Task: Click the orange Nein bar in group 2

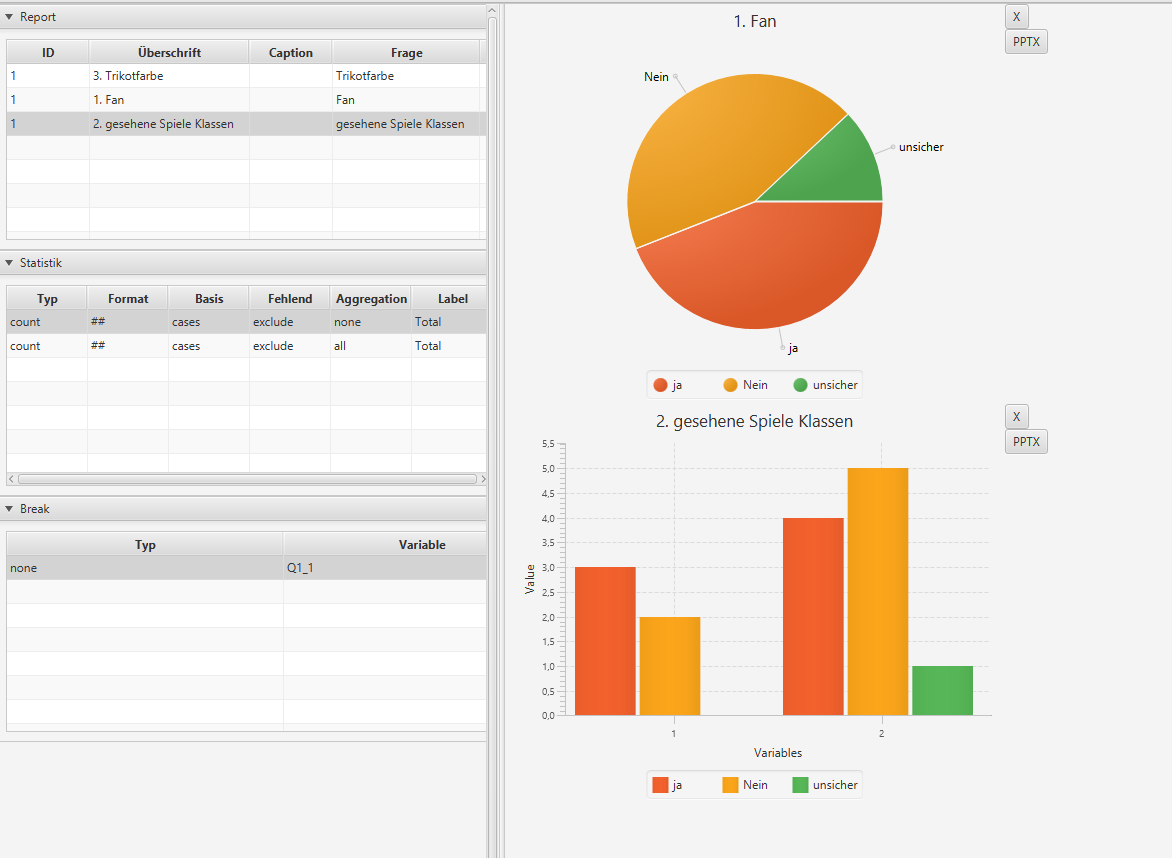Action: tap(878, 592)
